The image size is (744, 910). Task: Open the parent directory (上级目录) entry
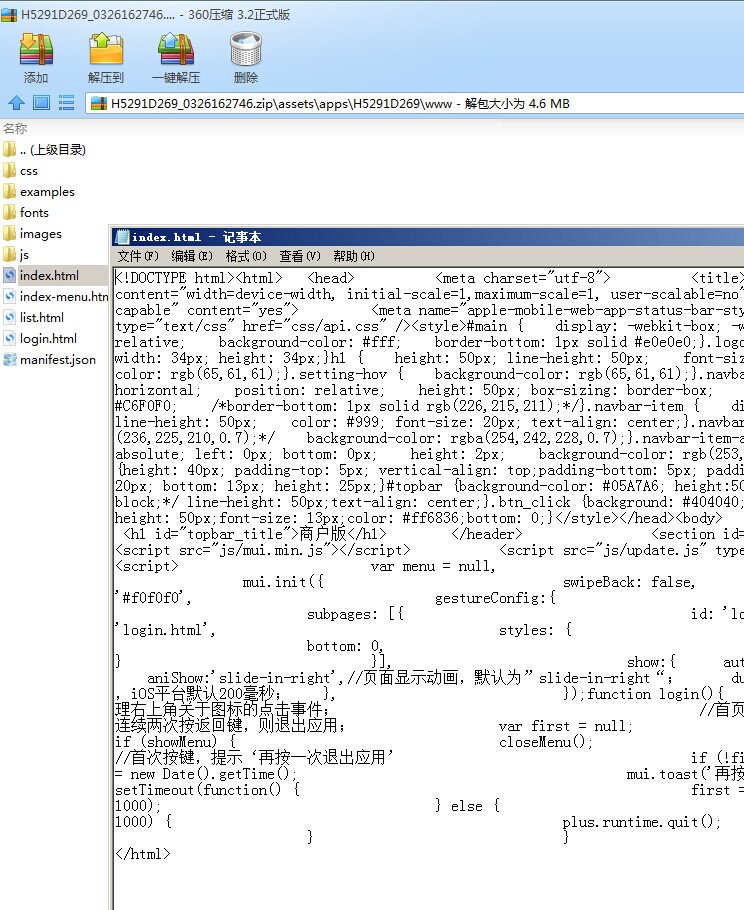pyautogui.click(x=44, y=150)
